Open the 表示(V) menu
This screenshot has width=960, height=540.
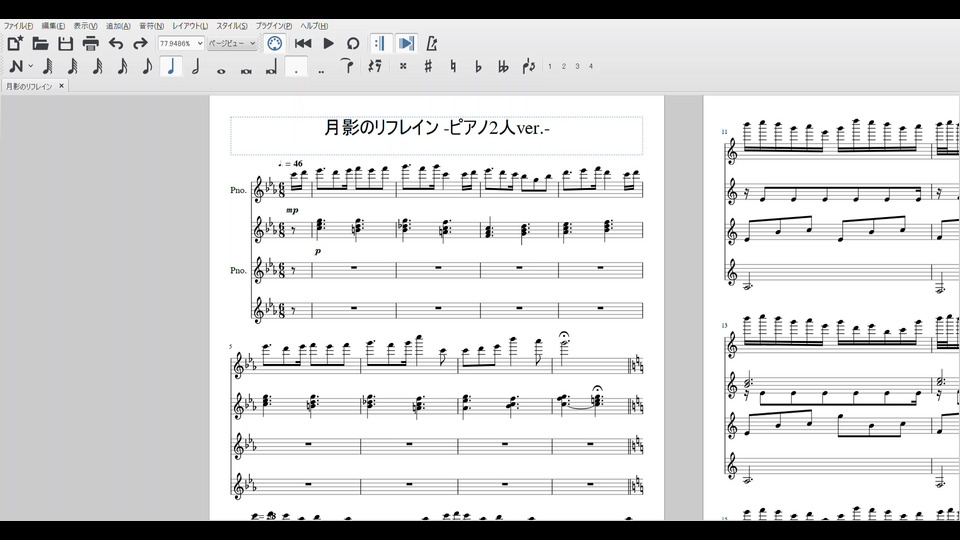tap(86, 26)
